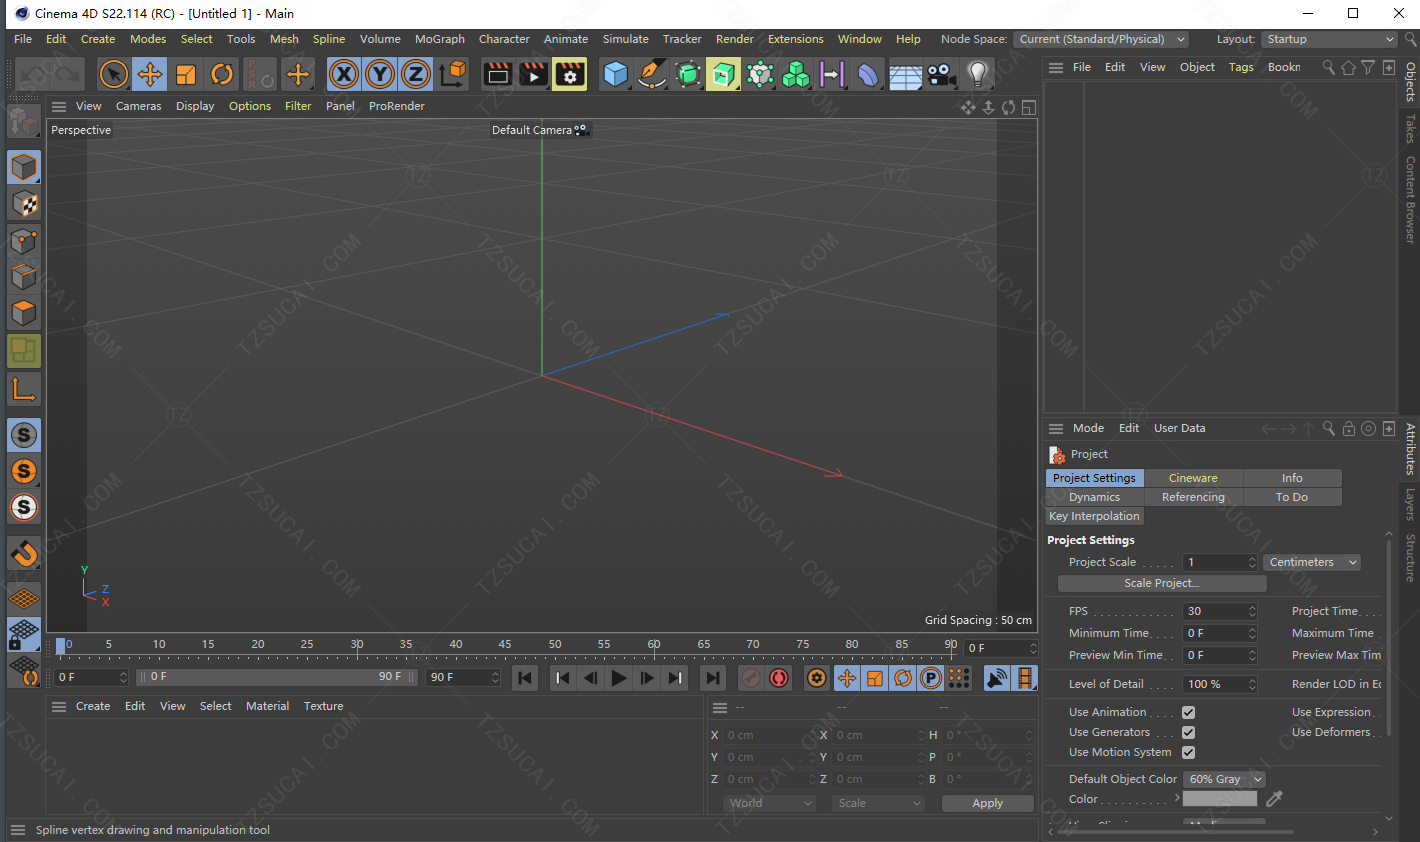The height and width of the screenshot is (842, 1420).
Task: Enable Axis mode L-shaped icon
Action: pos(24,388)
